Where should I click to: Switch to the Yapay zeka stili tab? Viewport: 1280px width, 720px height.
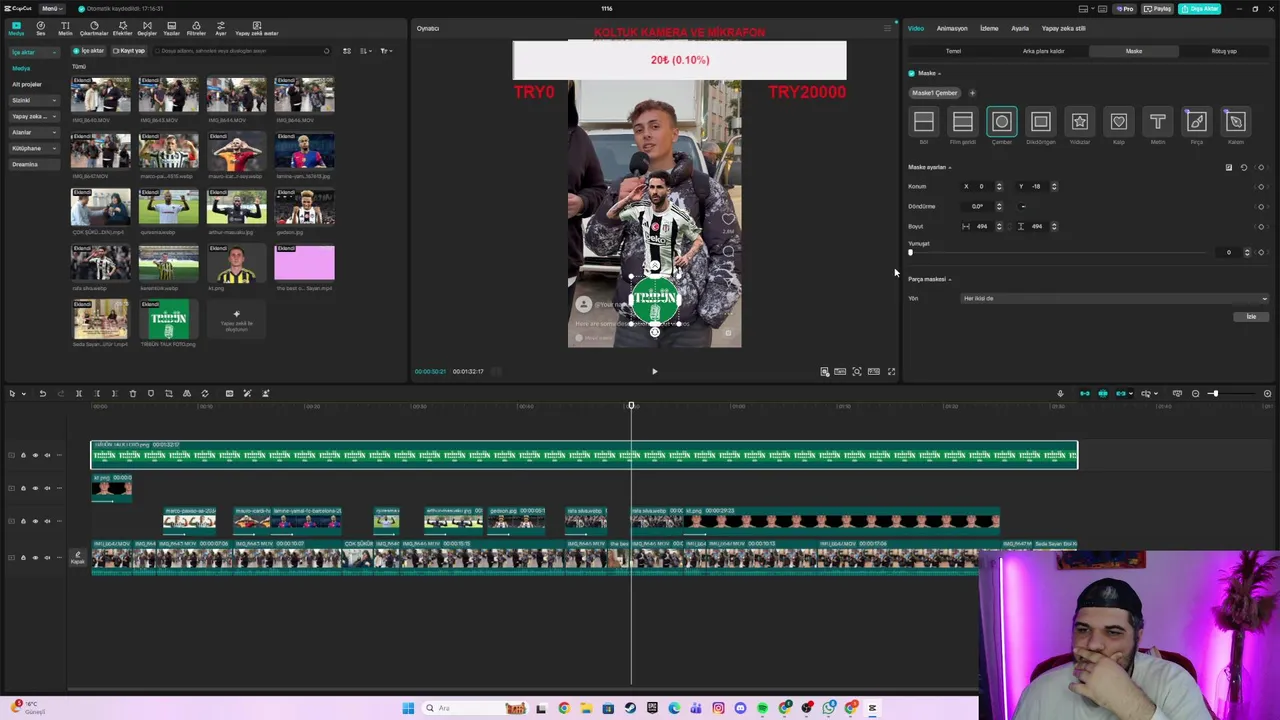tap(1063, 29)
